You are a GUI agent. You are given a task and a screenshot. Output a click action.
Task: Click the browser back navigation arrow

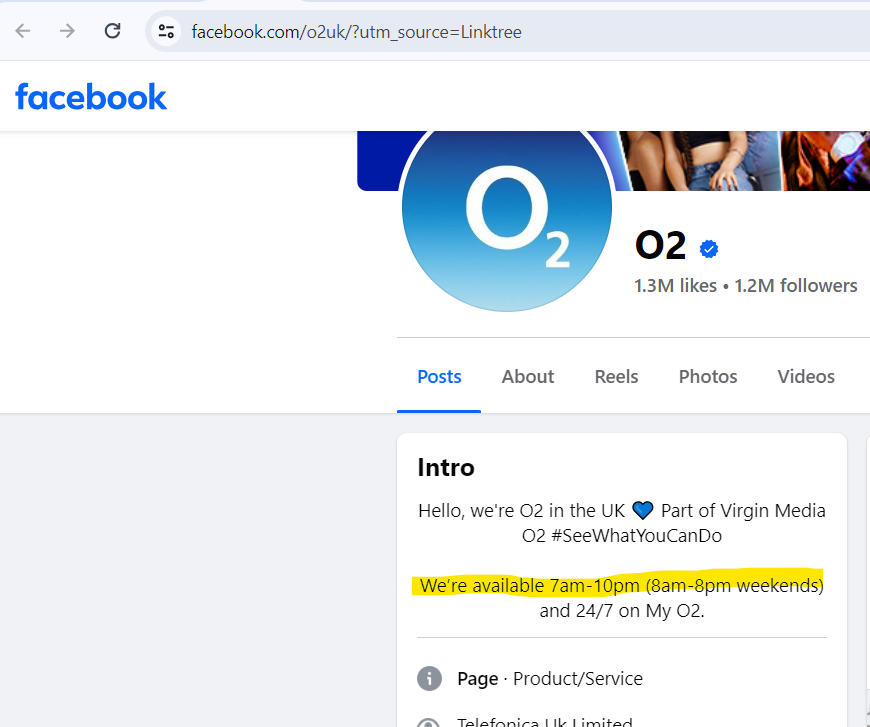point(22,30)
